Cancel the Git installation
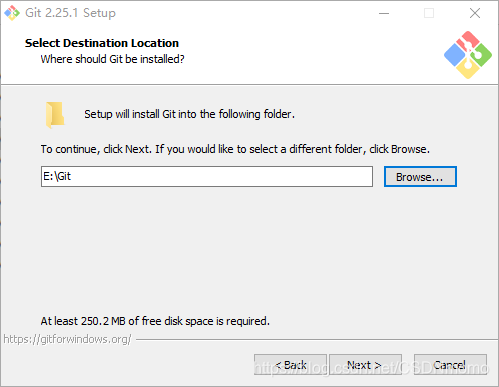 450,365
